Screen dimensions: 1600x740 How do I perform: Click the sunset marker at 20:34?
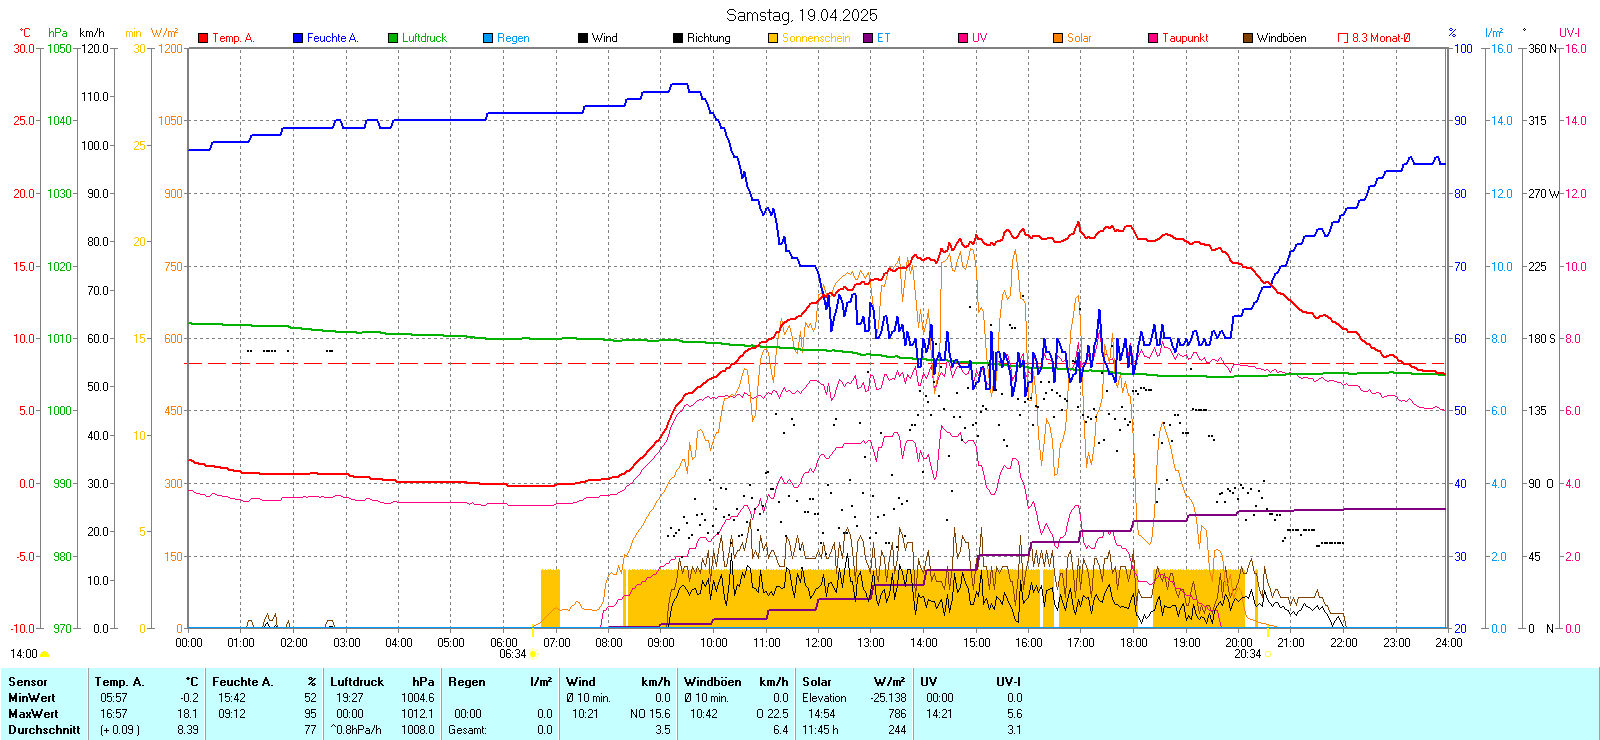[1268, 654]
